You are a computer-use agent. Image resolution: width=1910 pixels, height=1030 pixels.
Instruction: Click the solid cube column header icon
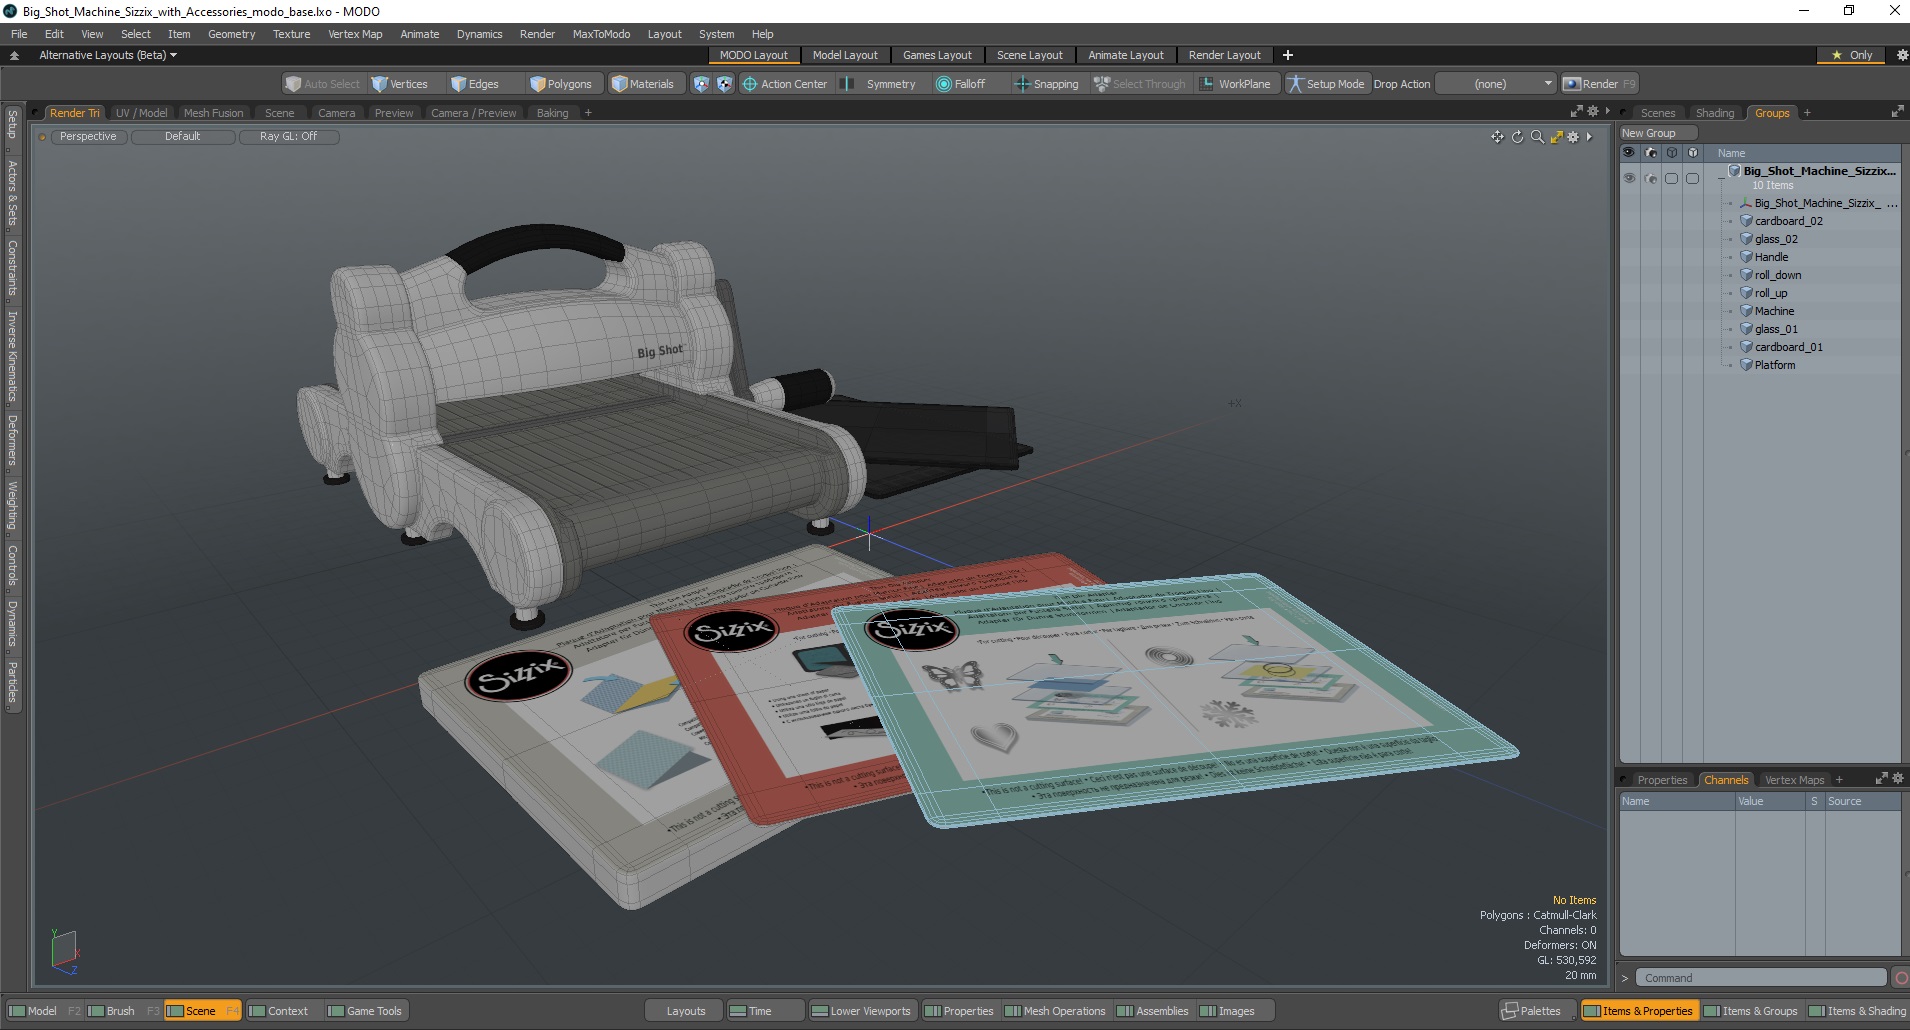tap(1692, 153)
